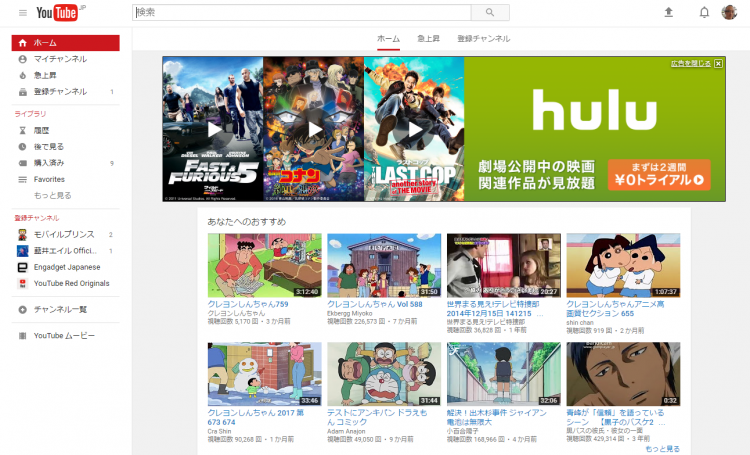Viewport: 750px width, 455px height.
Task: Switch to the 登録チャンネル tab
Action: (484, 39)
